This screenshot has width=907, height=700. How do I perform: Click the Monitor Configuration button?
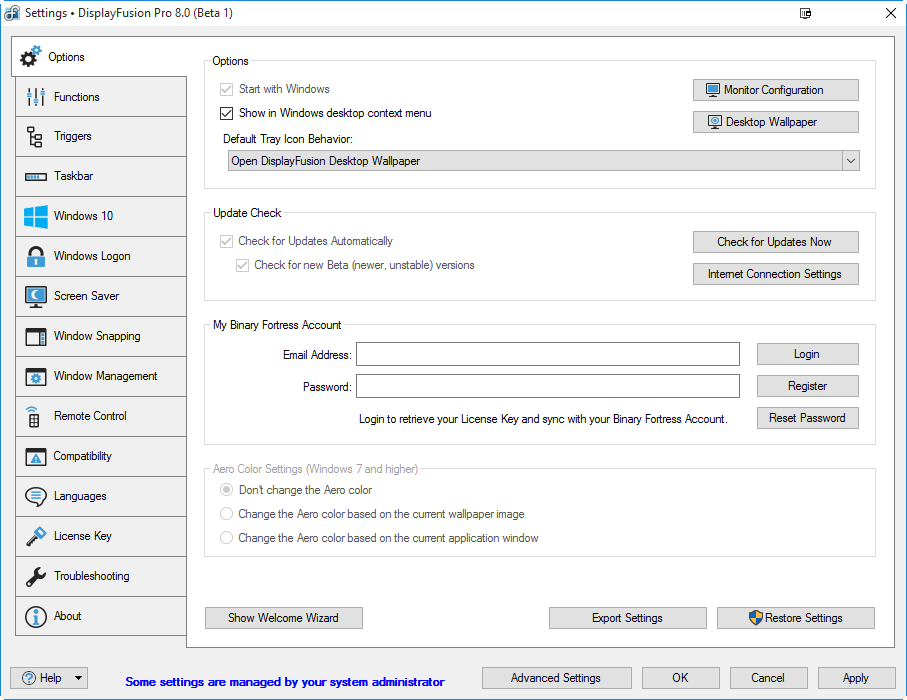[x=775, y=90]
